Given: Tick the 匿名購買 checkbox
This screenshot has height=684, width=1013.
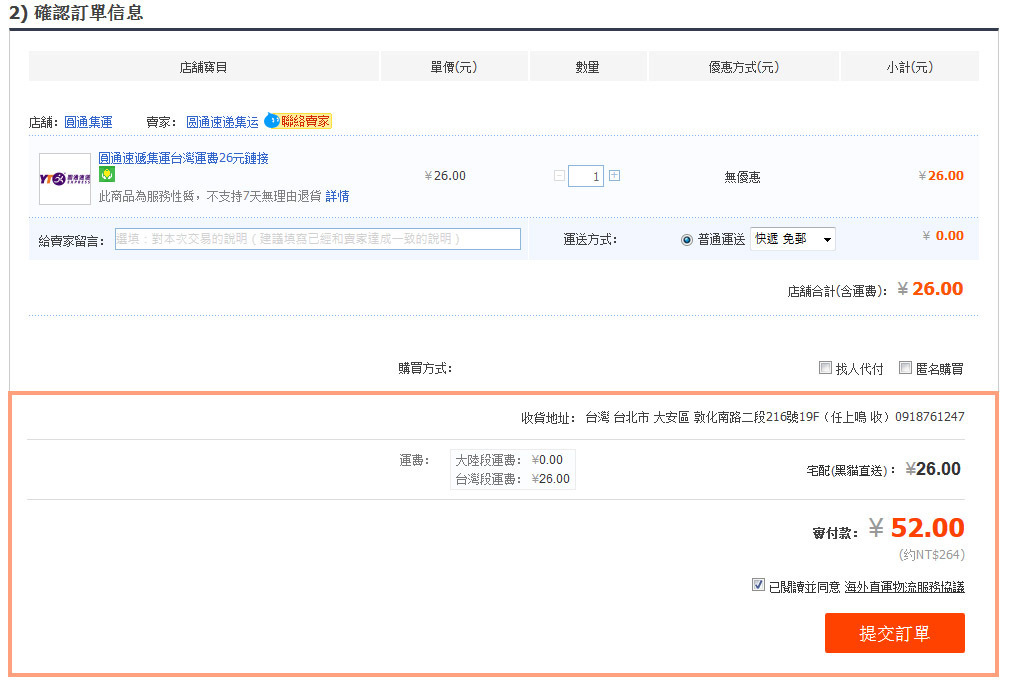Looking at the screenshot, I should point(905,368).
